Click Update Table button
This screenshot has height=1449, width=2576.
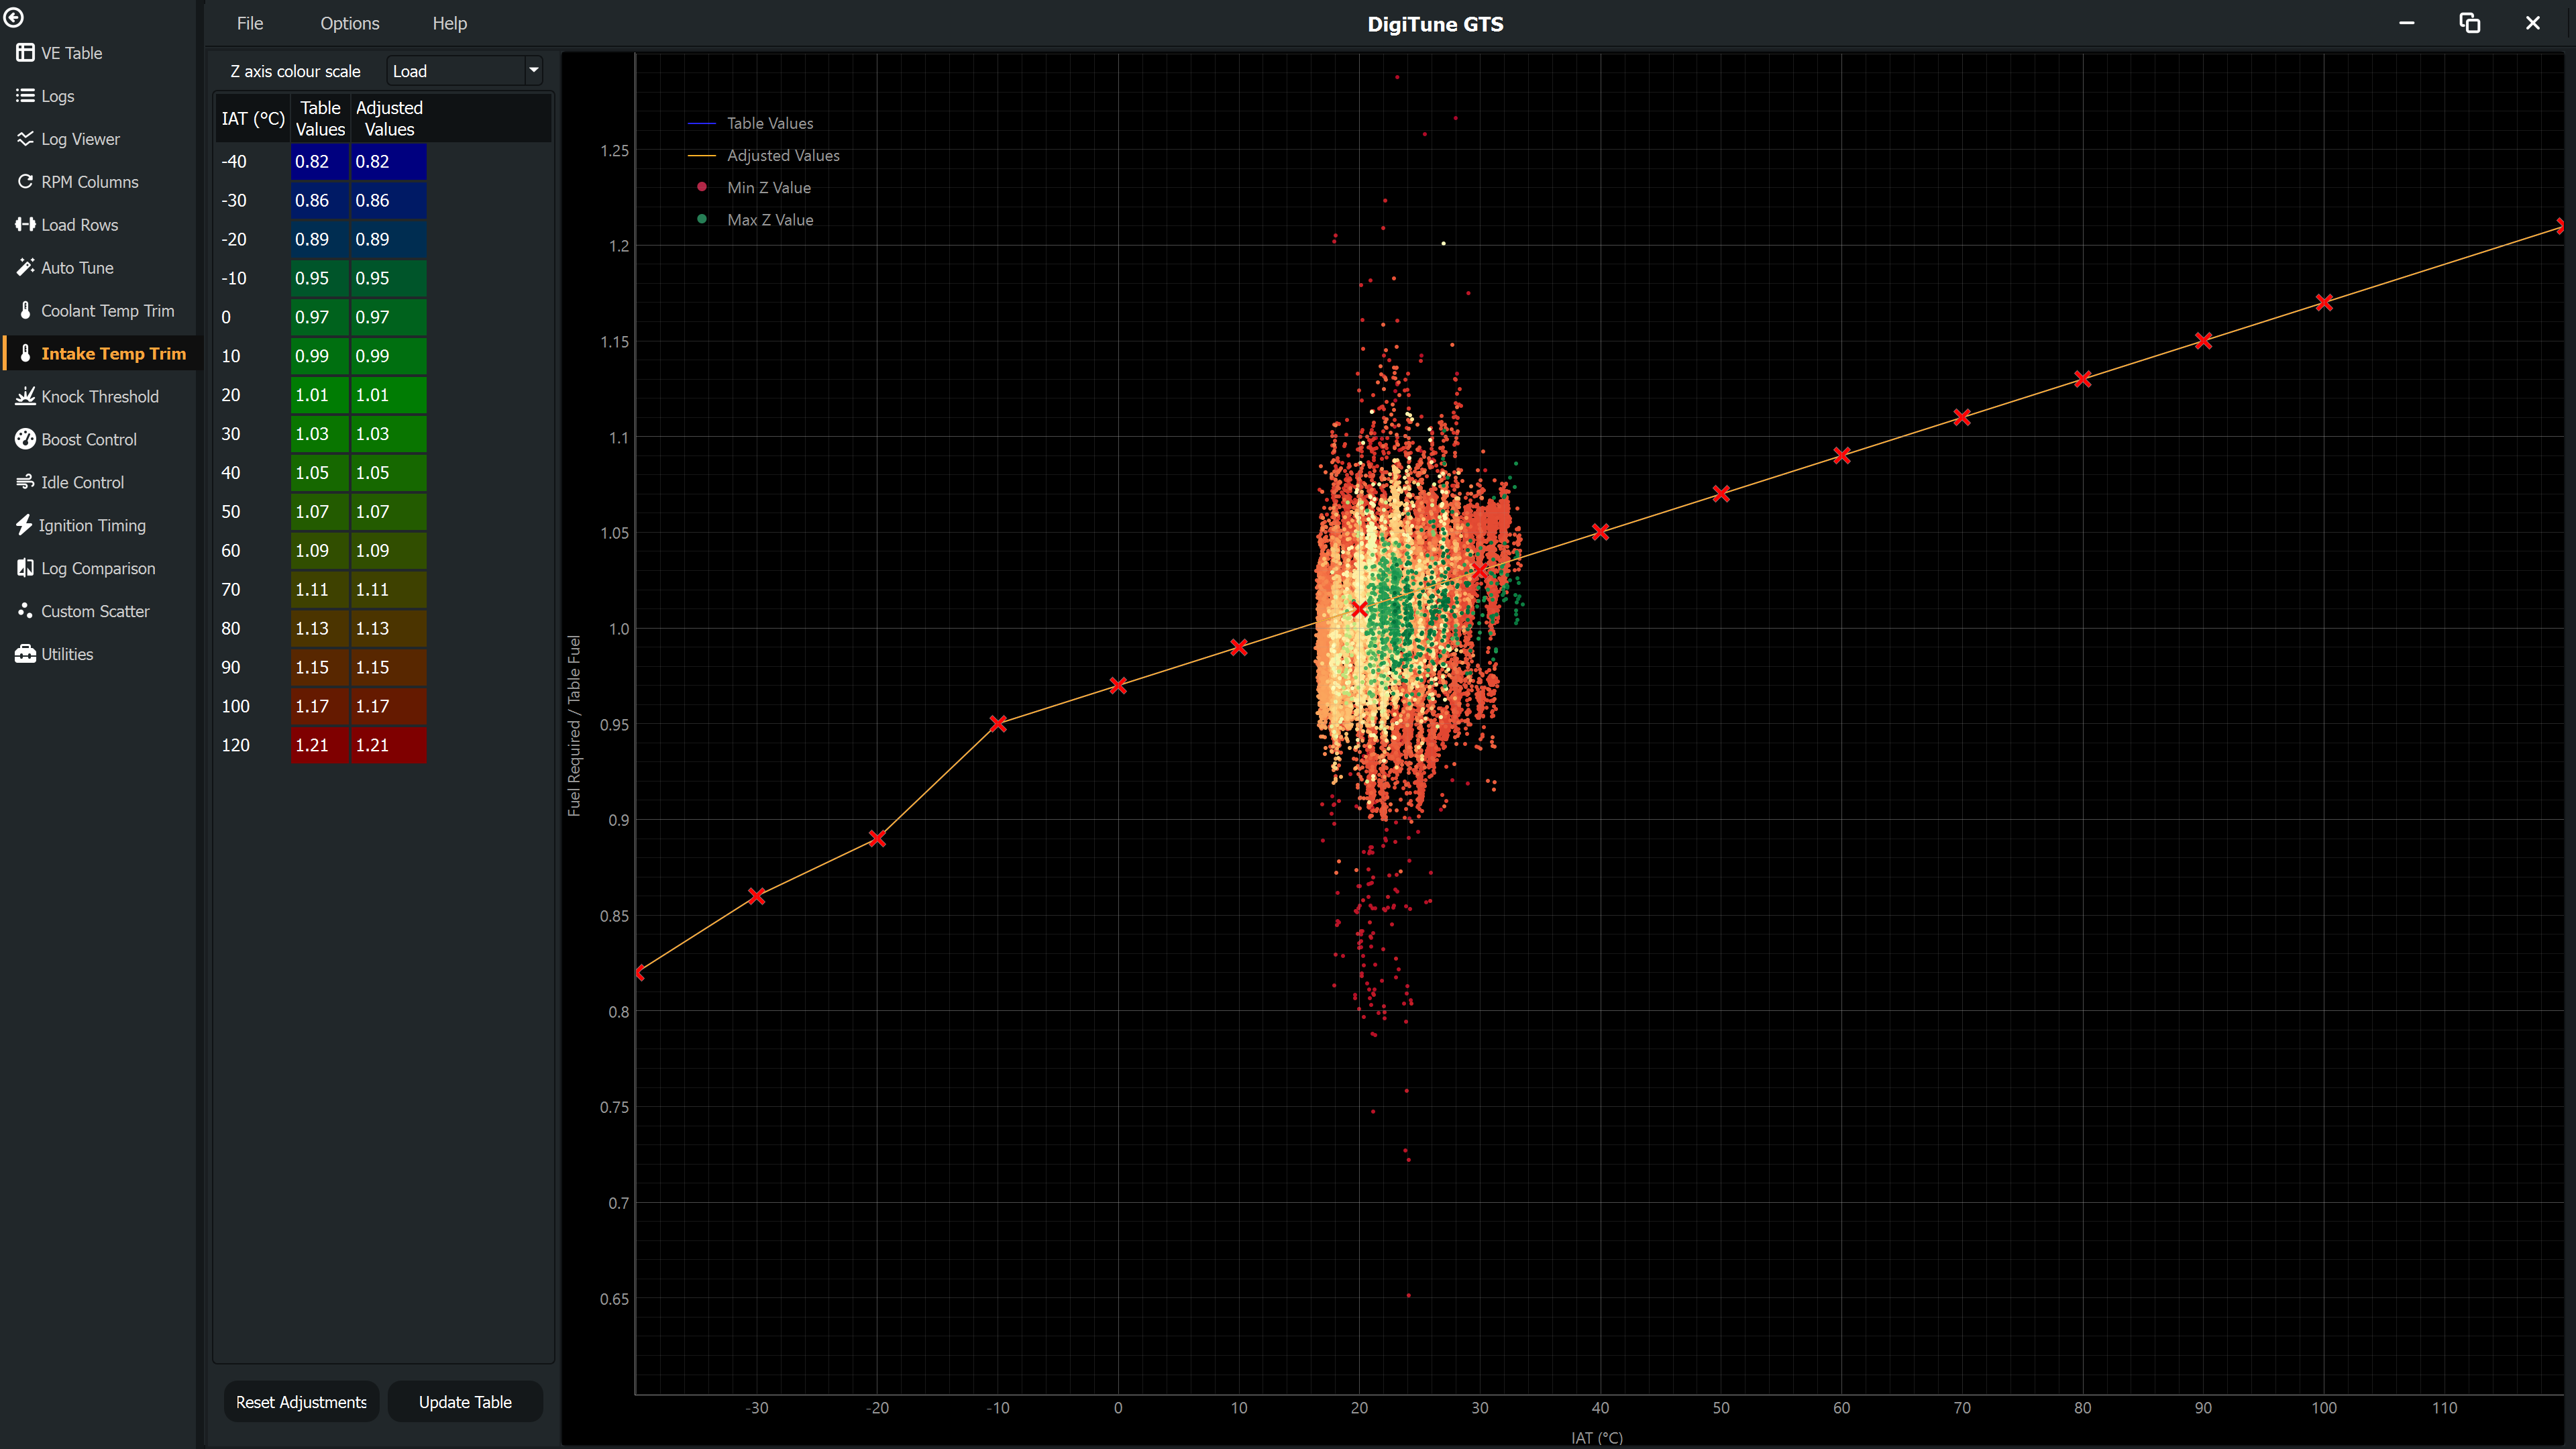(x=465, y=1402)
